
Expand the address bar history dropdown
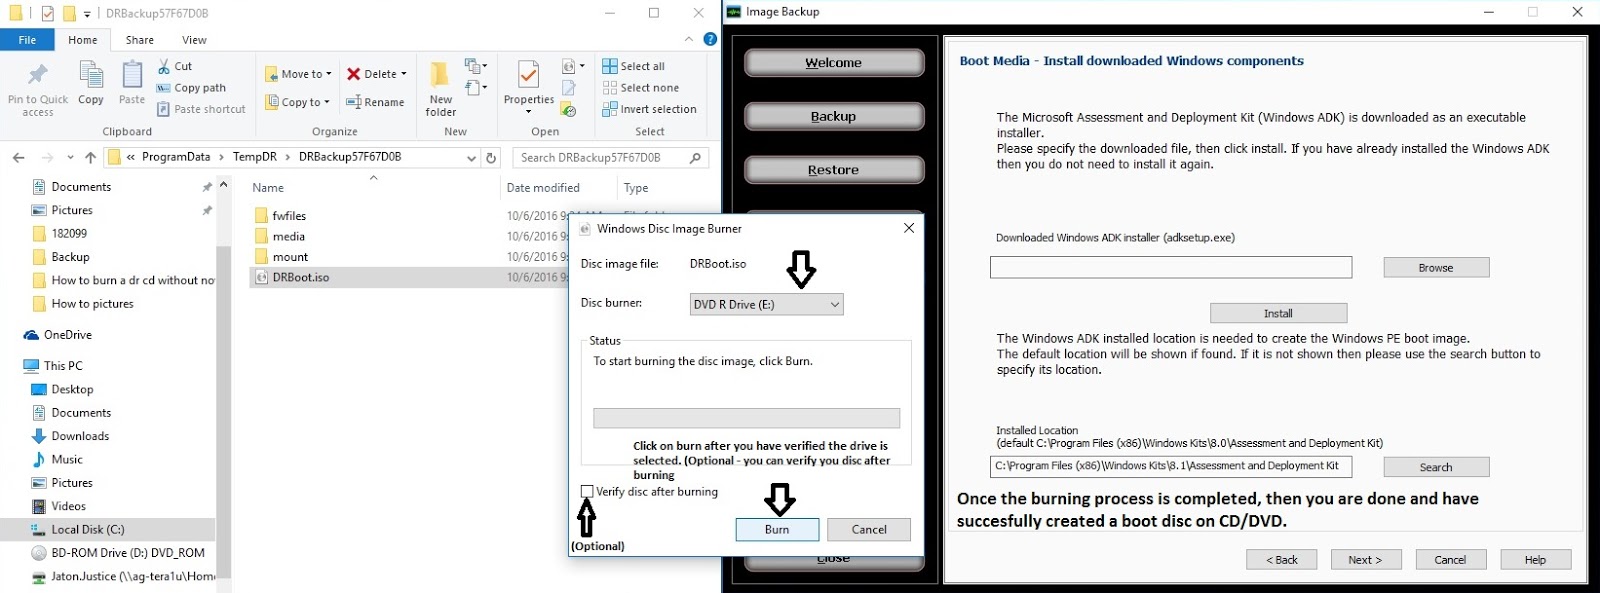(x=472, y=158)
